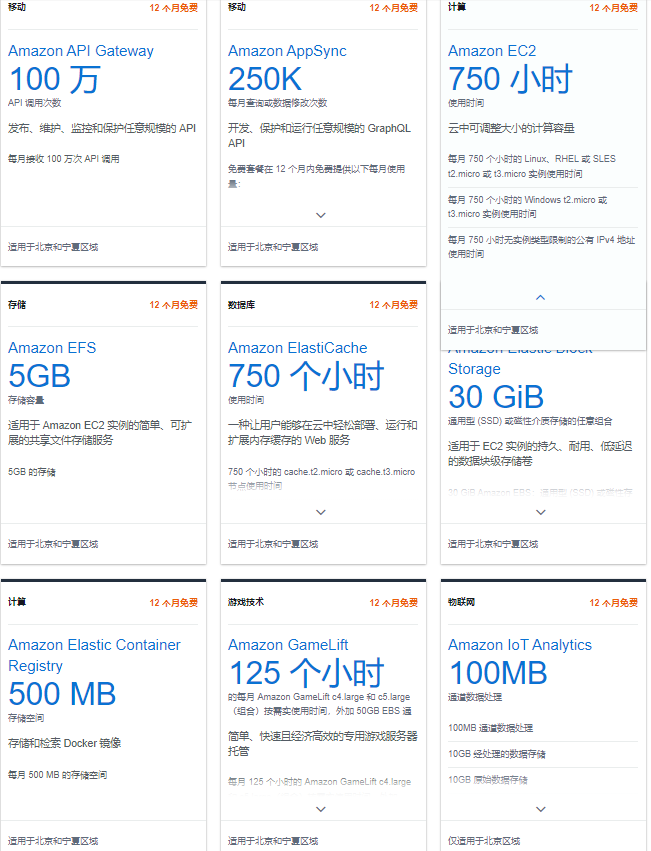Click the 250K AppSync figure
The height and width of the screenshot is (851, 651).
[x=265, y=79]
